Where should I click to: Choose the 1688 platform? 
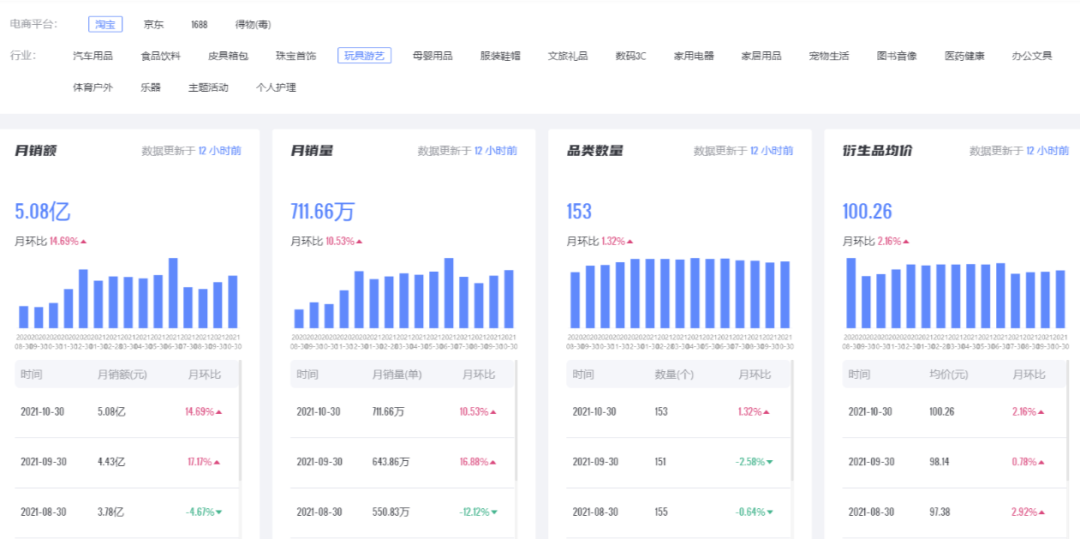point(200,25)
